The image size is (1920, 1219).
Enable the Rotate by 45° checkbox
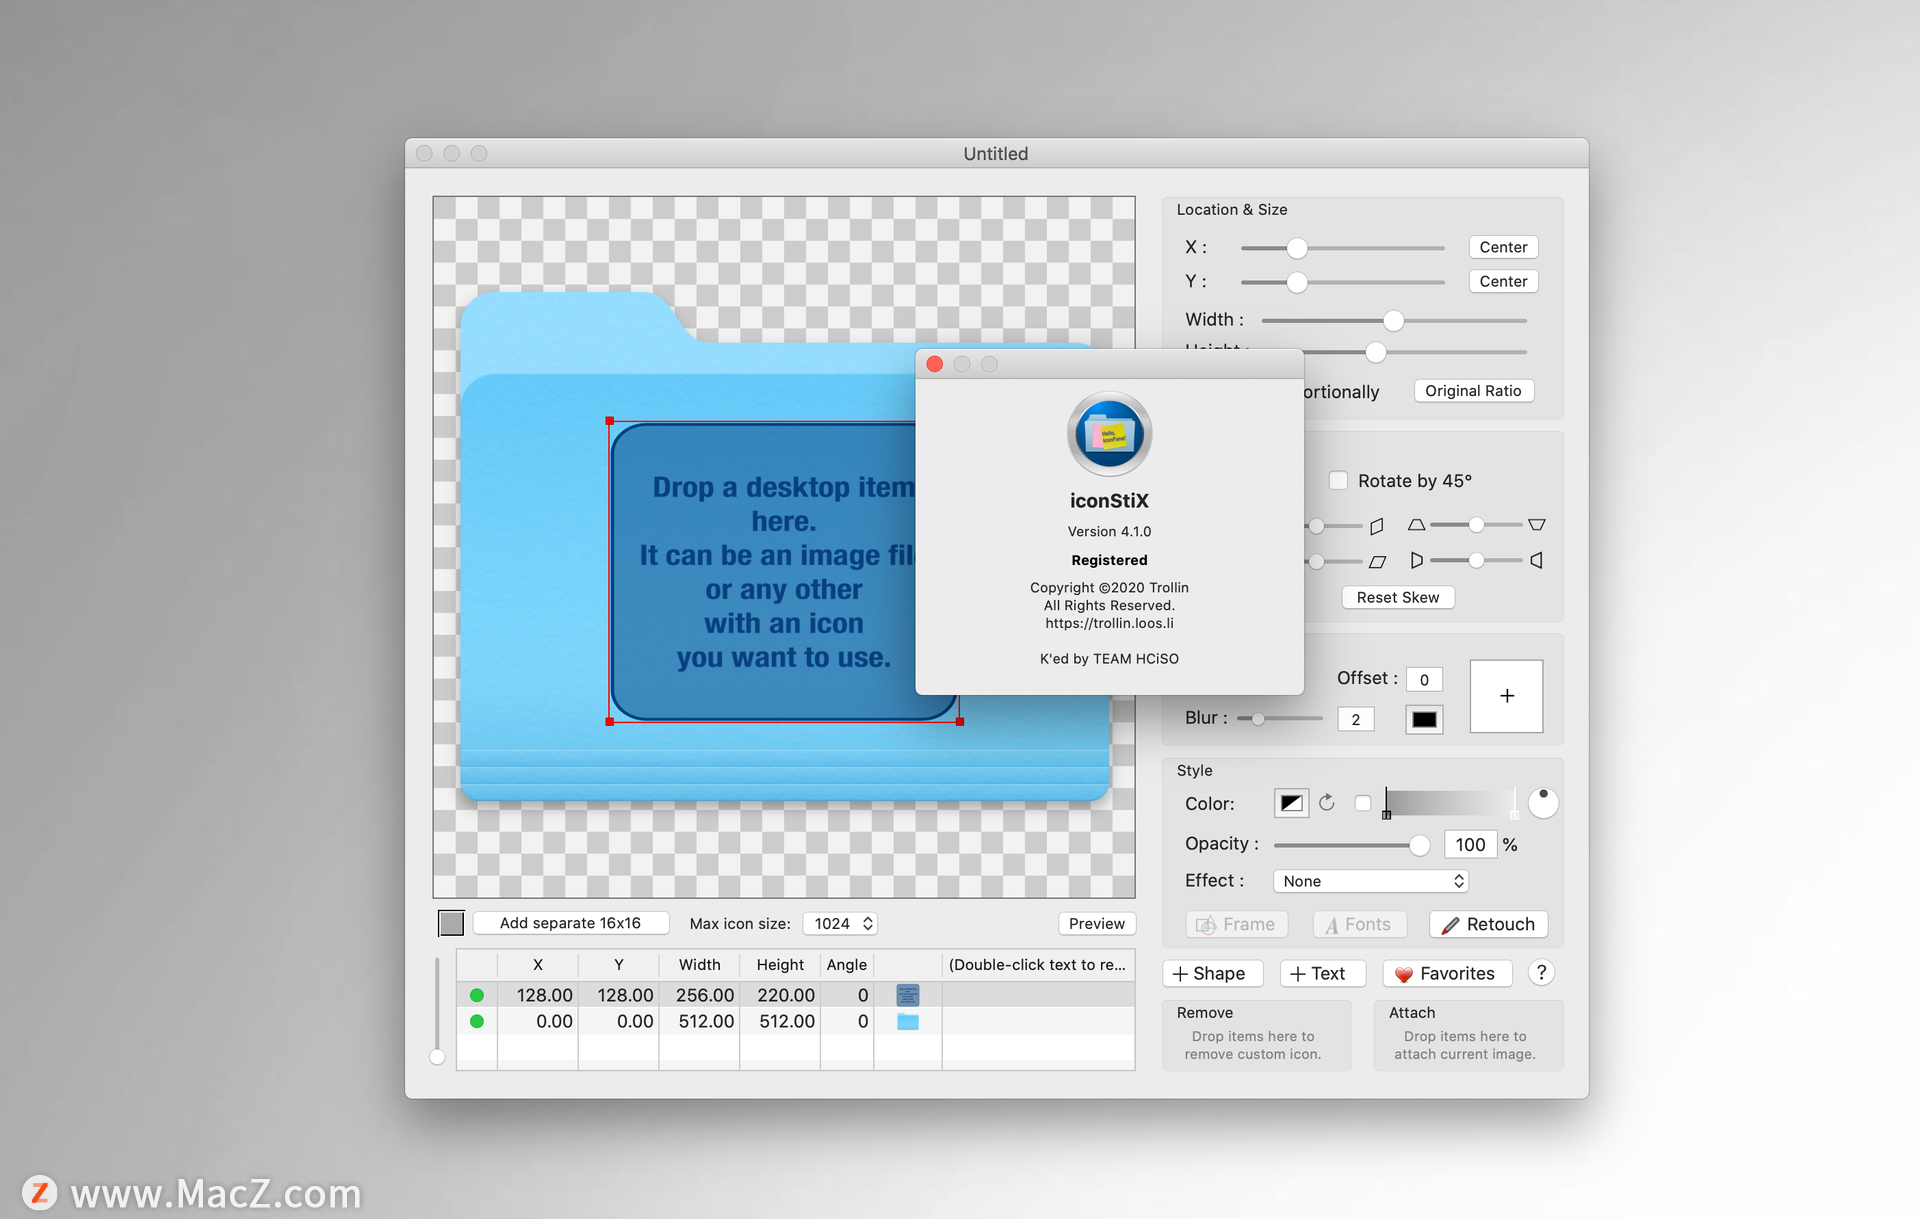pos(1338,480)
